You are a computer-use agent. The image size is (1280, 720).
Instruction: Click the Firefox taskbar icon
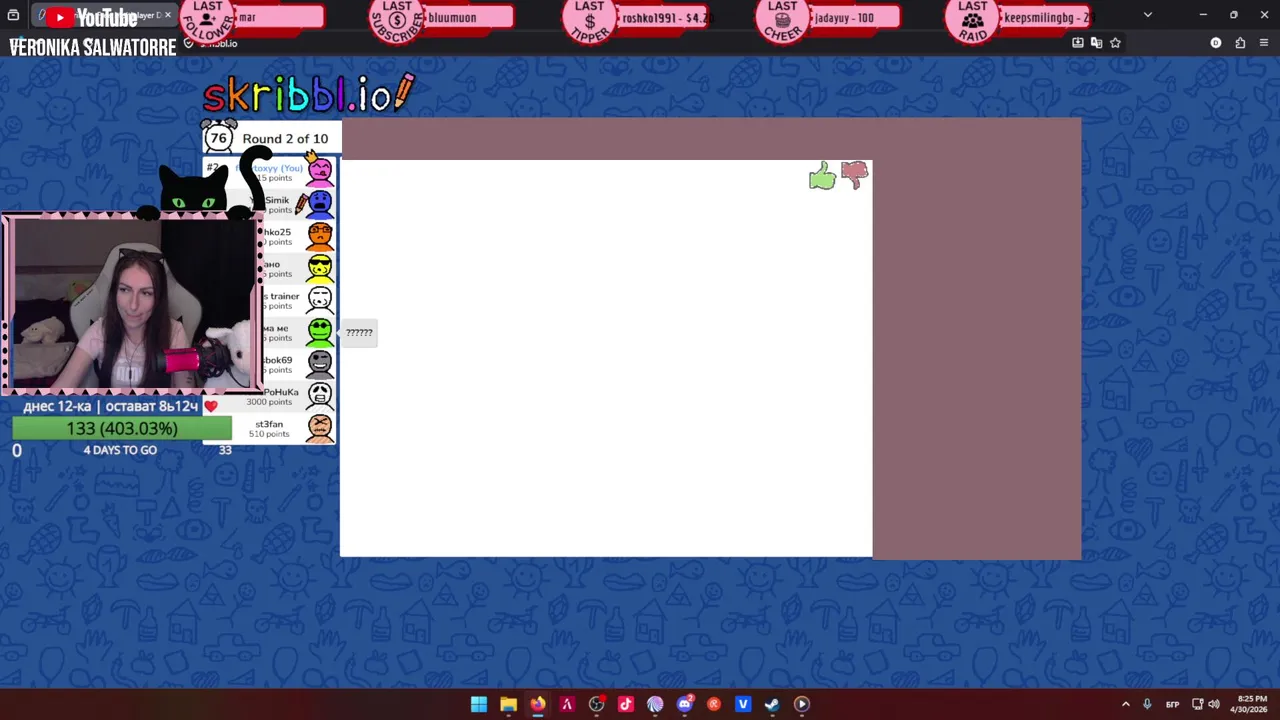click(x=538, y=704)
